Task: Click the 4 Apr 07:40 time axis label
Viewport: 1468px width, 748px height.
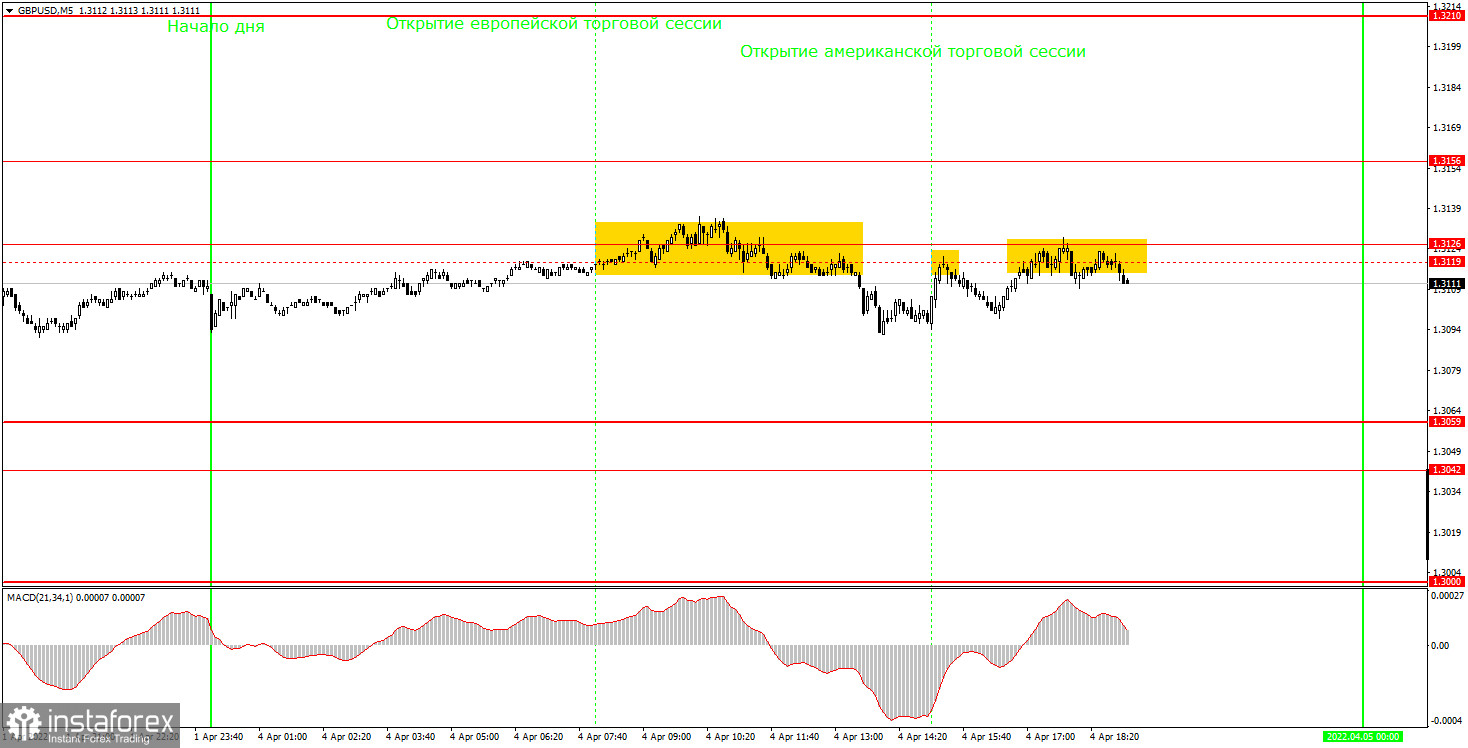Action: point(603,736)
